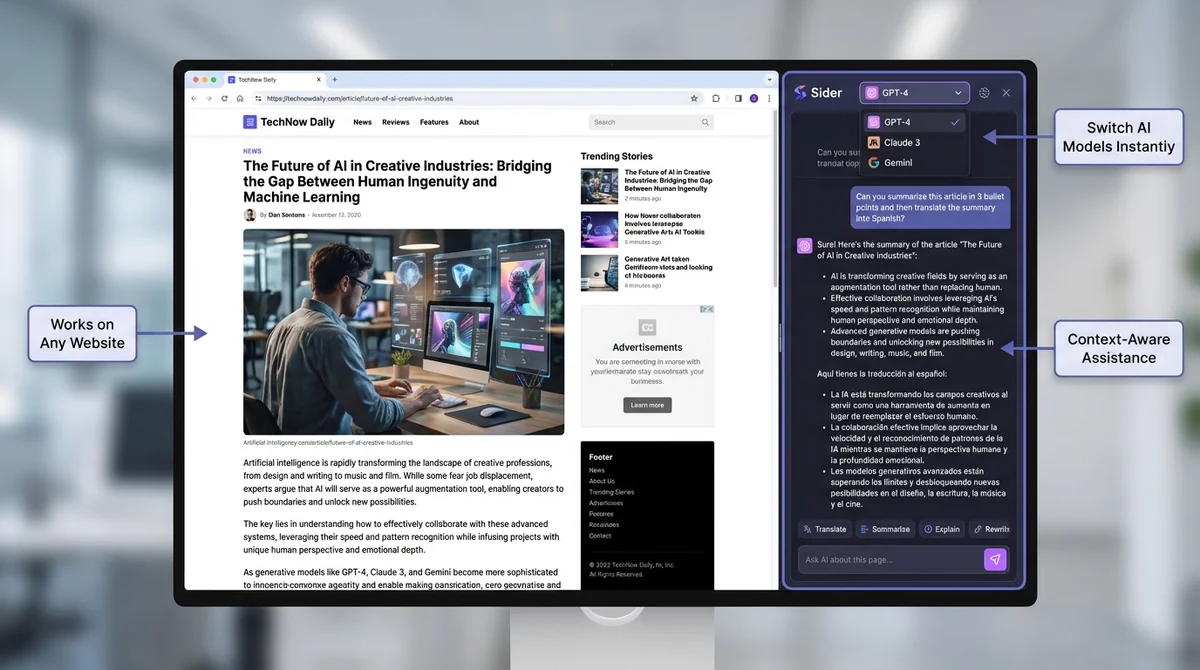Reload the page with the refresh icon
Screen dimensions: 1200x670
[224, 99]
